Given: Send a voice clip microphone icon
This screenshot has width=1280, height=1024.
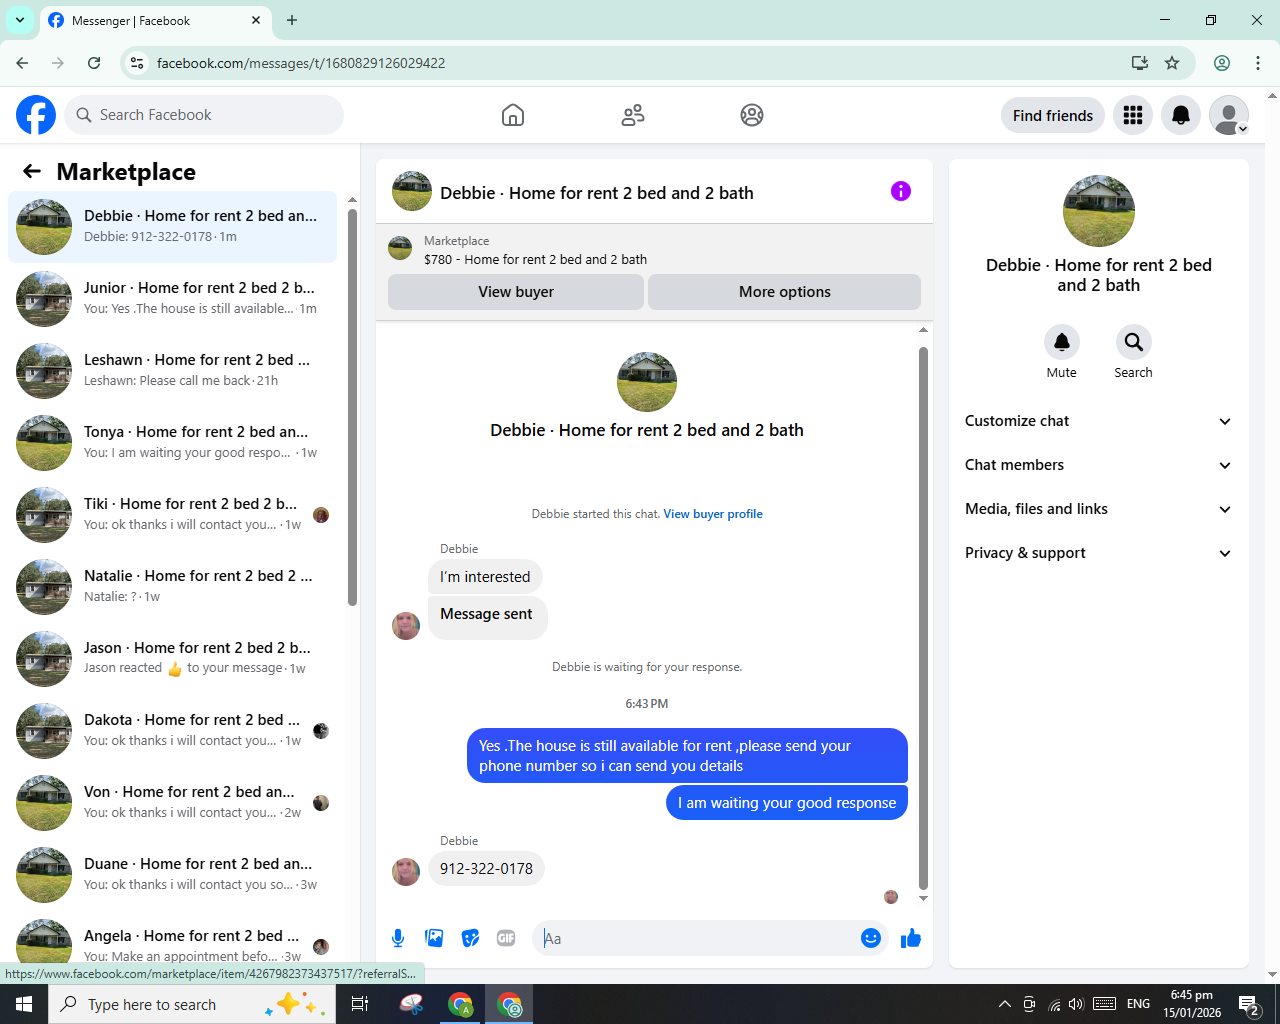Looking at the screenshot, I should [398, 938].
